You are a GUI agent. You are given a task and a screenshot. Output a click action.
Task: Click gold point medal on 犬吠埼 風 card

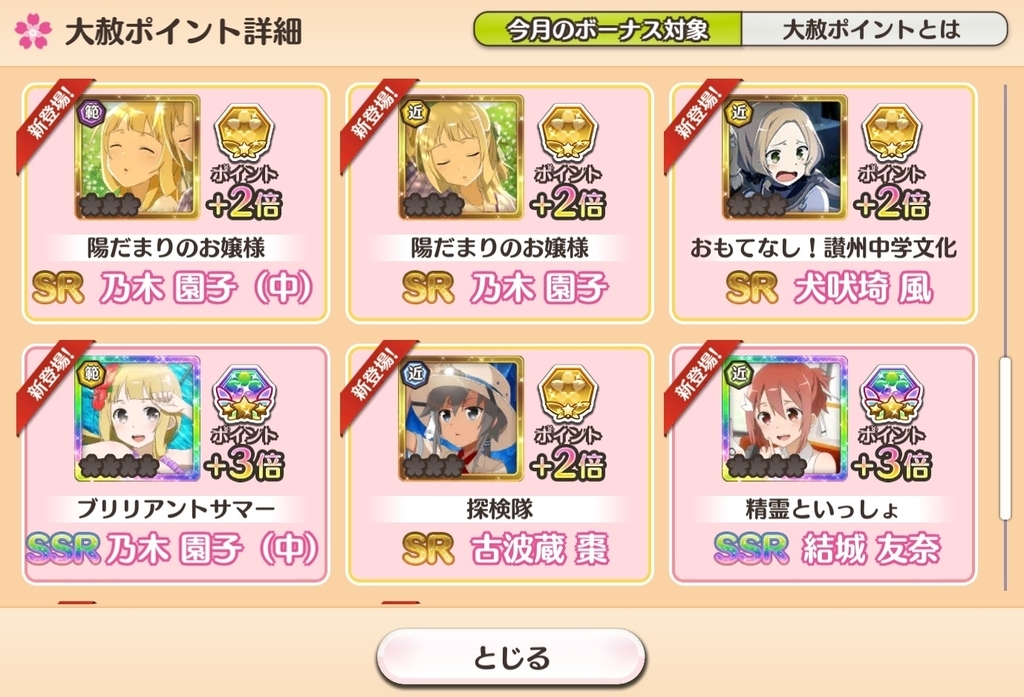[x=892, y=134]
